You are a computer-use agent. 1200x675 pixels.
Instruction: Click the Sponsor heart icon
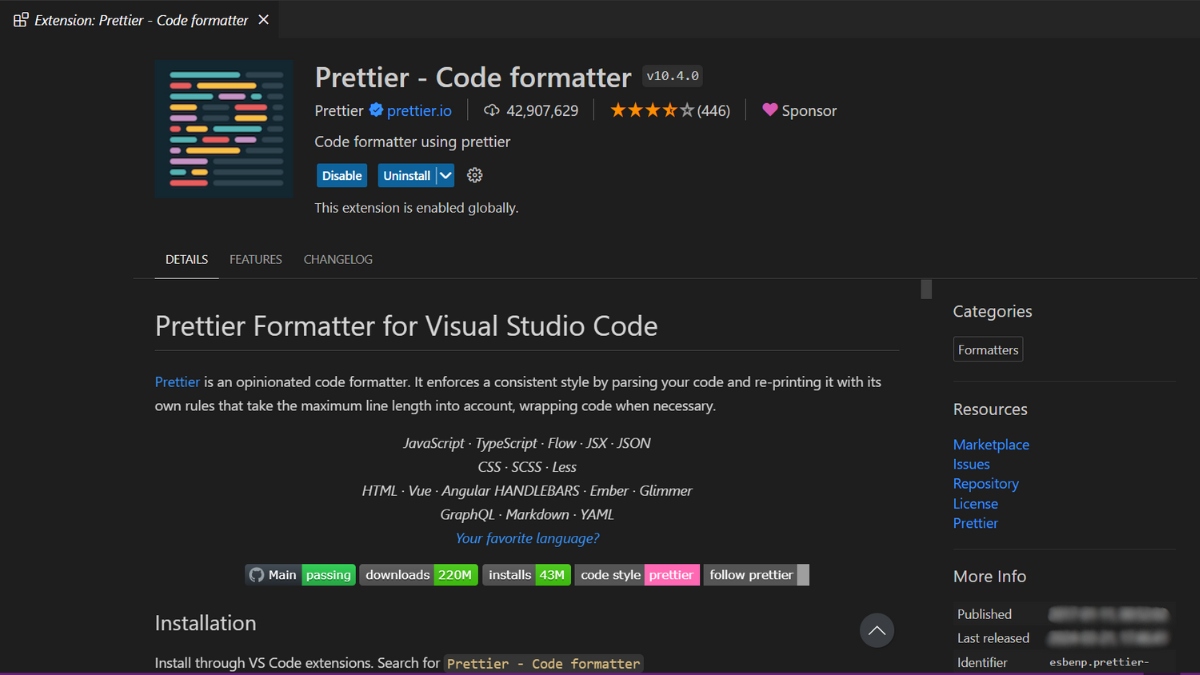(x=769, y=110)
